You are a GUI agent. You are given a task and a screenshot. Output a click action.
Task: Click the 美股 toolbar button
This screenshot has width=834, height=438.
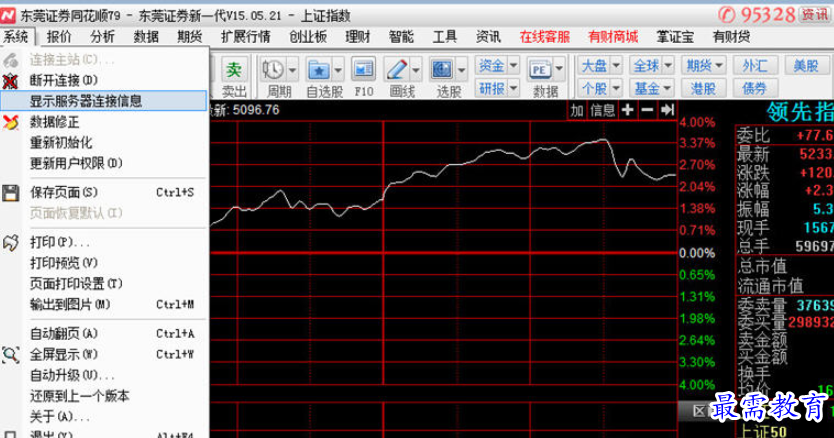point(806,66)
